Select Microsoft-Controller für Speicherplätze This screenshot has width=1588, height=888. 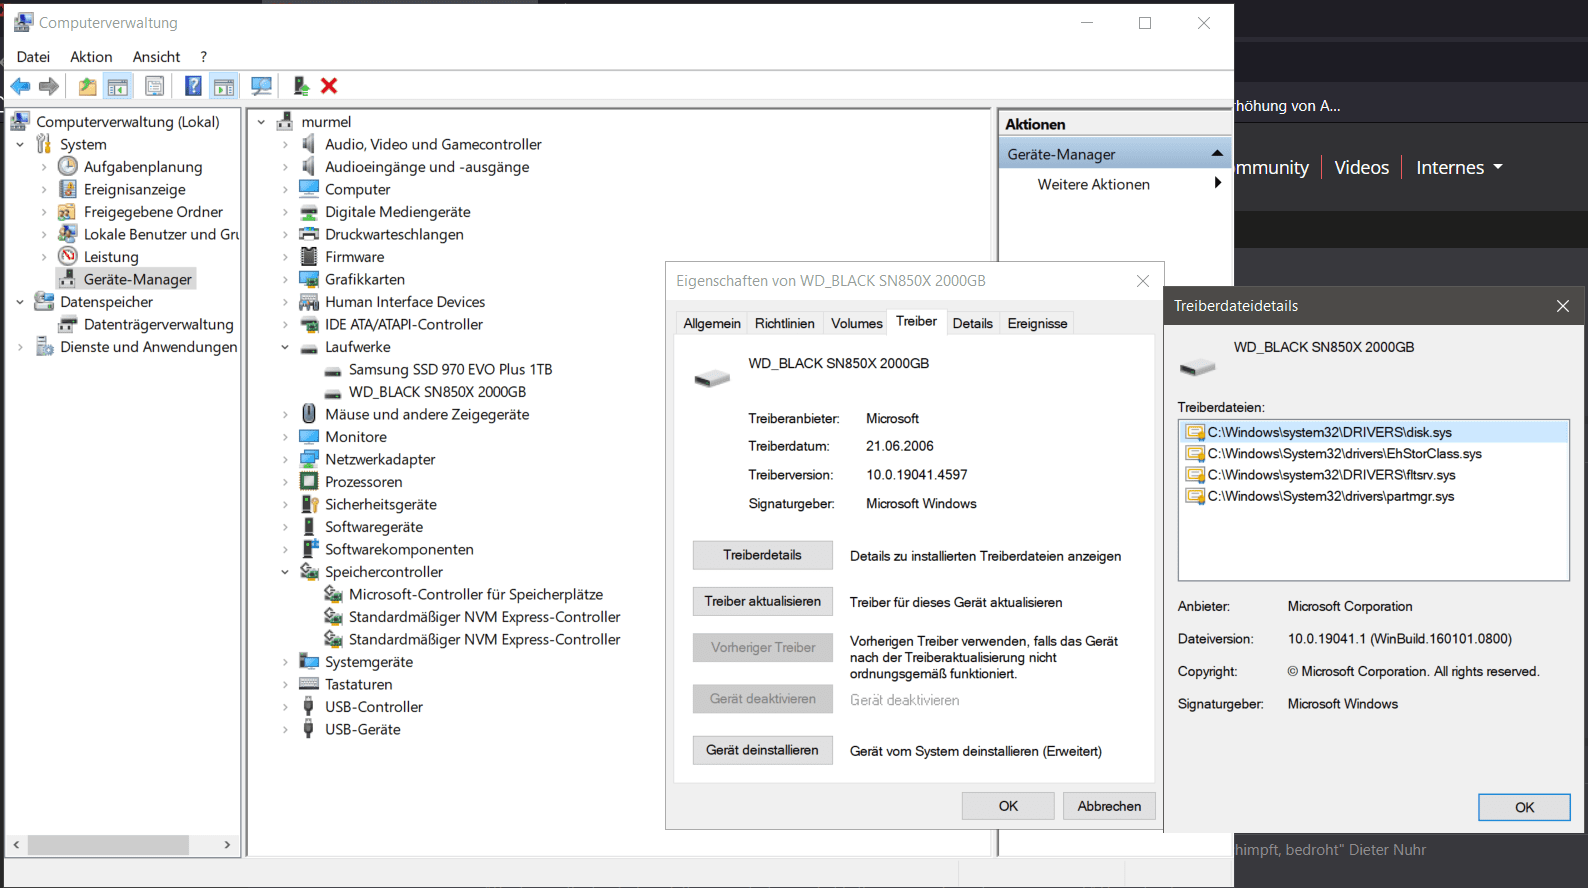[476, 594]
